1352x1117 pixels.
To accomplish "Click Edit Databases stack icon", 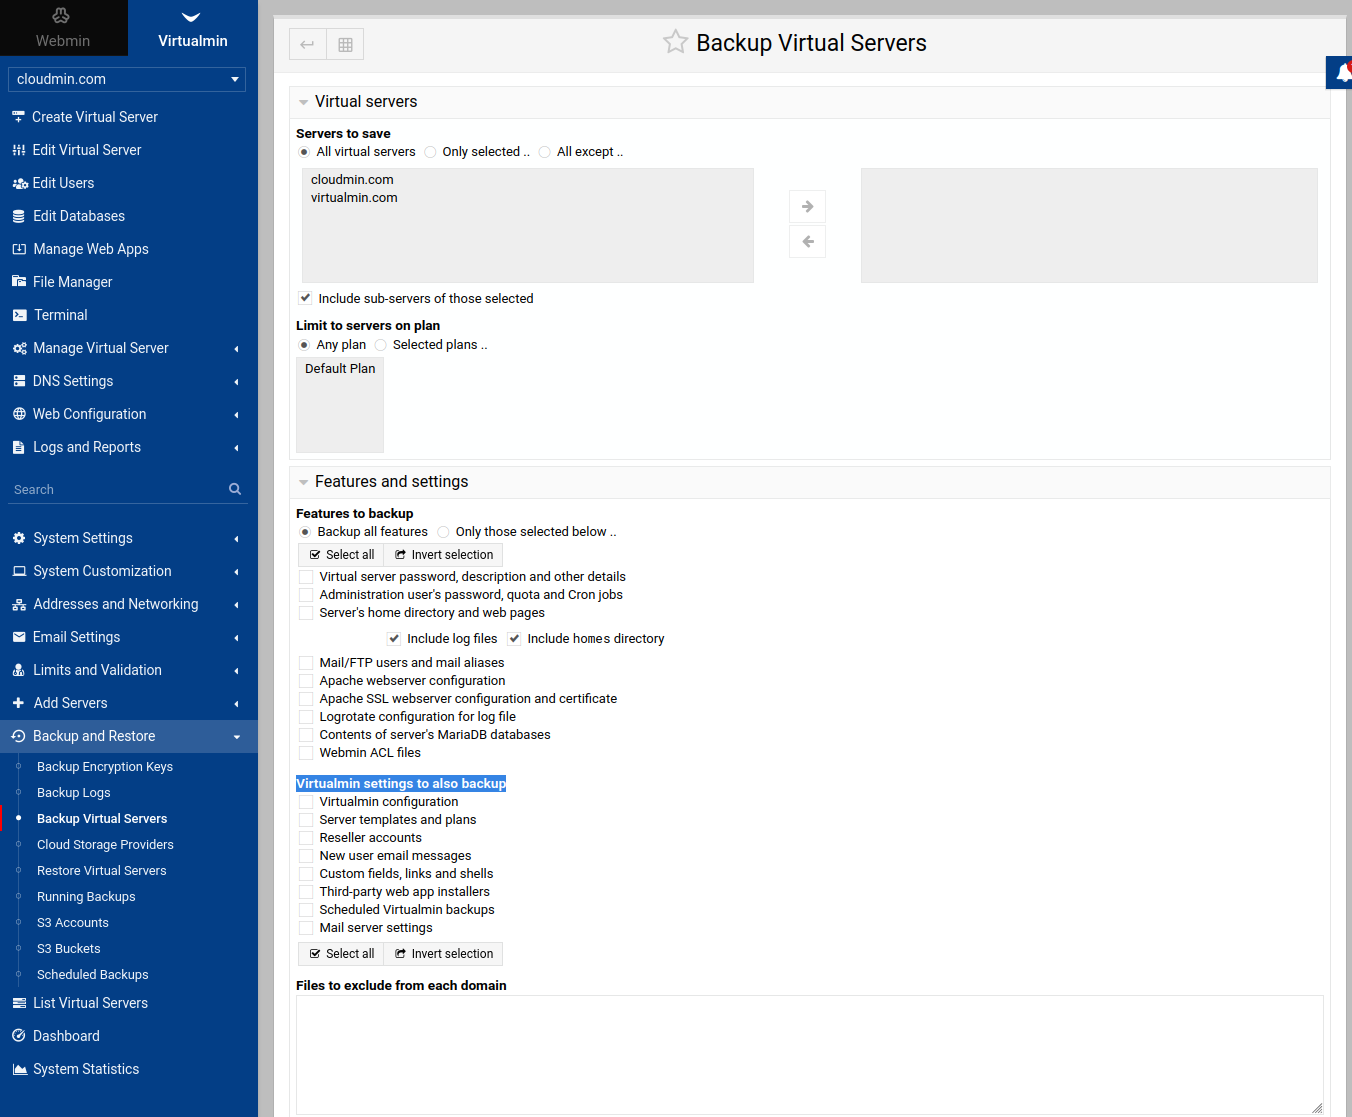I will point(18,216).
